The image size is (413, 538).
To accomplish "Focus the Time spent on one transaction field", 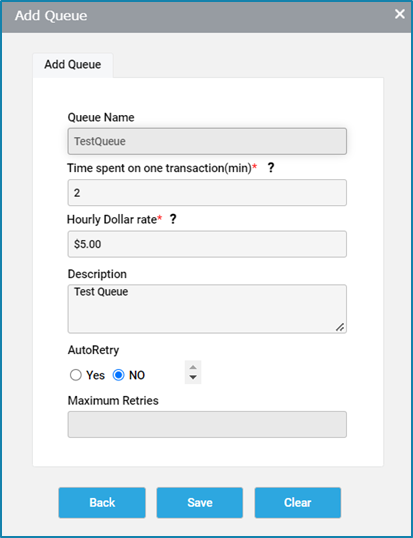I will point(207,192).
